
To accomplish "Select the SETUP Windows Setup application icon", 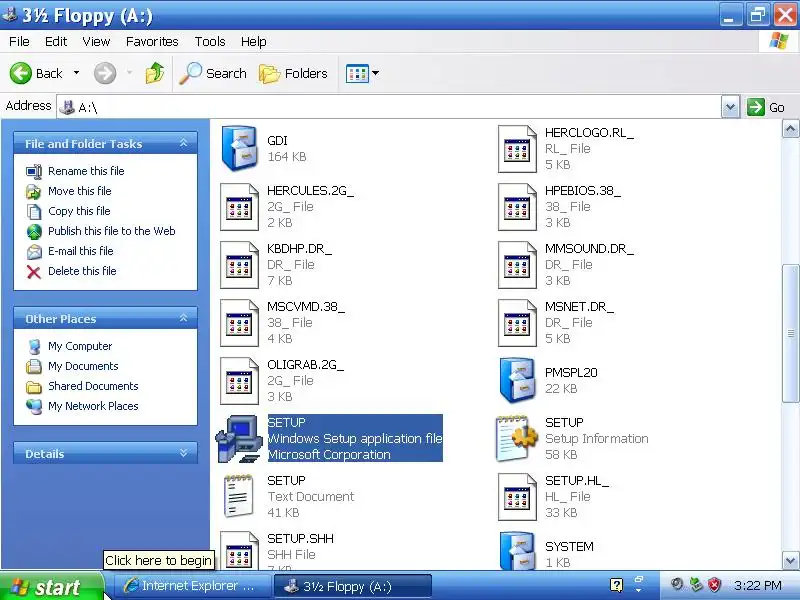I will 239,439.
